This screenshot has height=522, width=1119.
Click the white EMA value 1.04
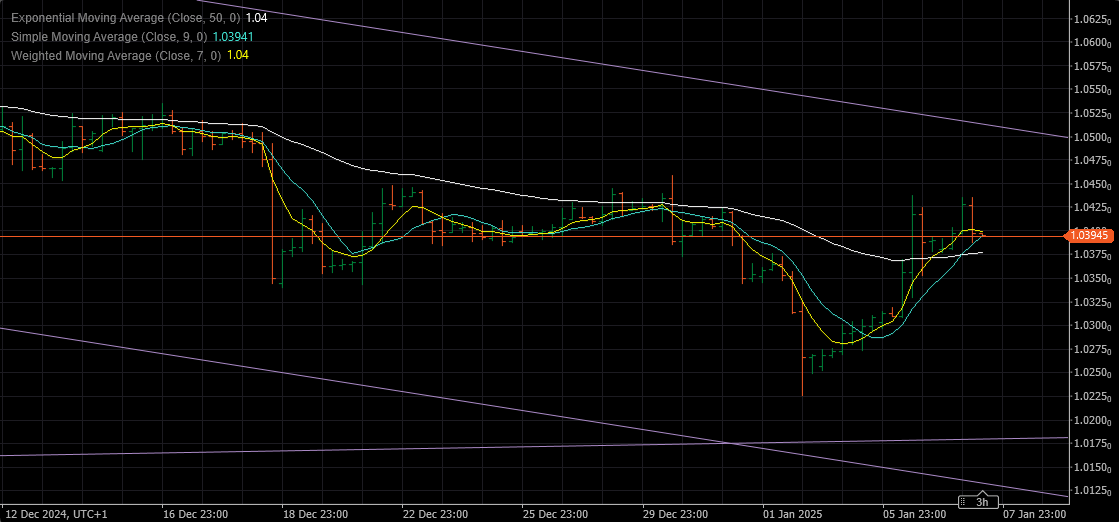[257, 18]
